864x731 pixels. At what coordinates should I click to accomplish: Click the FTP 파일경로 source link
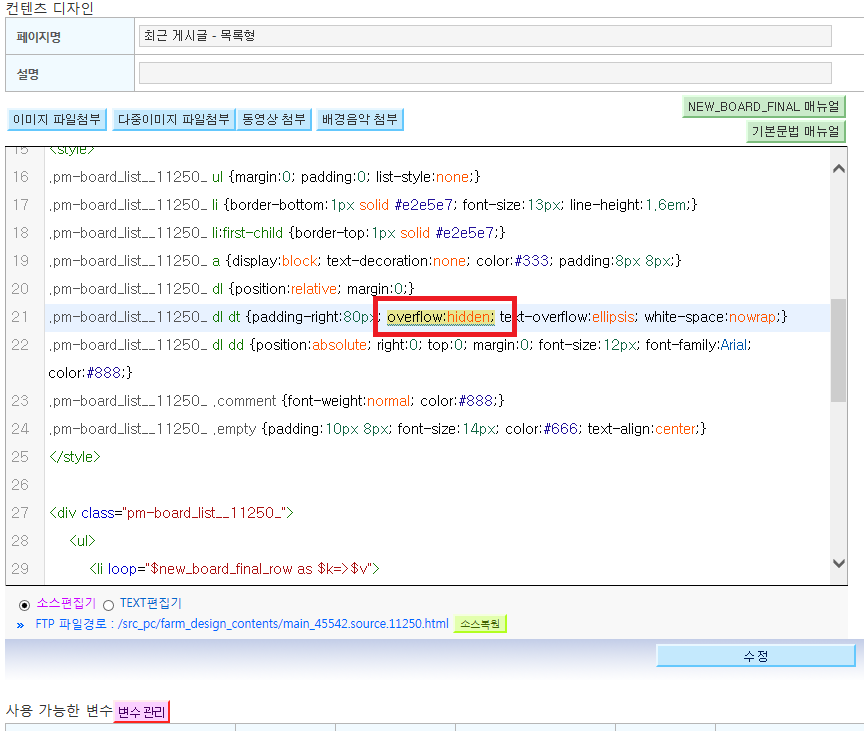[242, 624]
